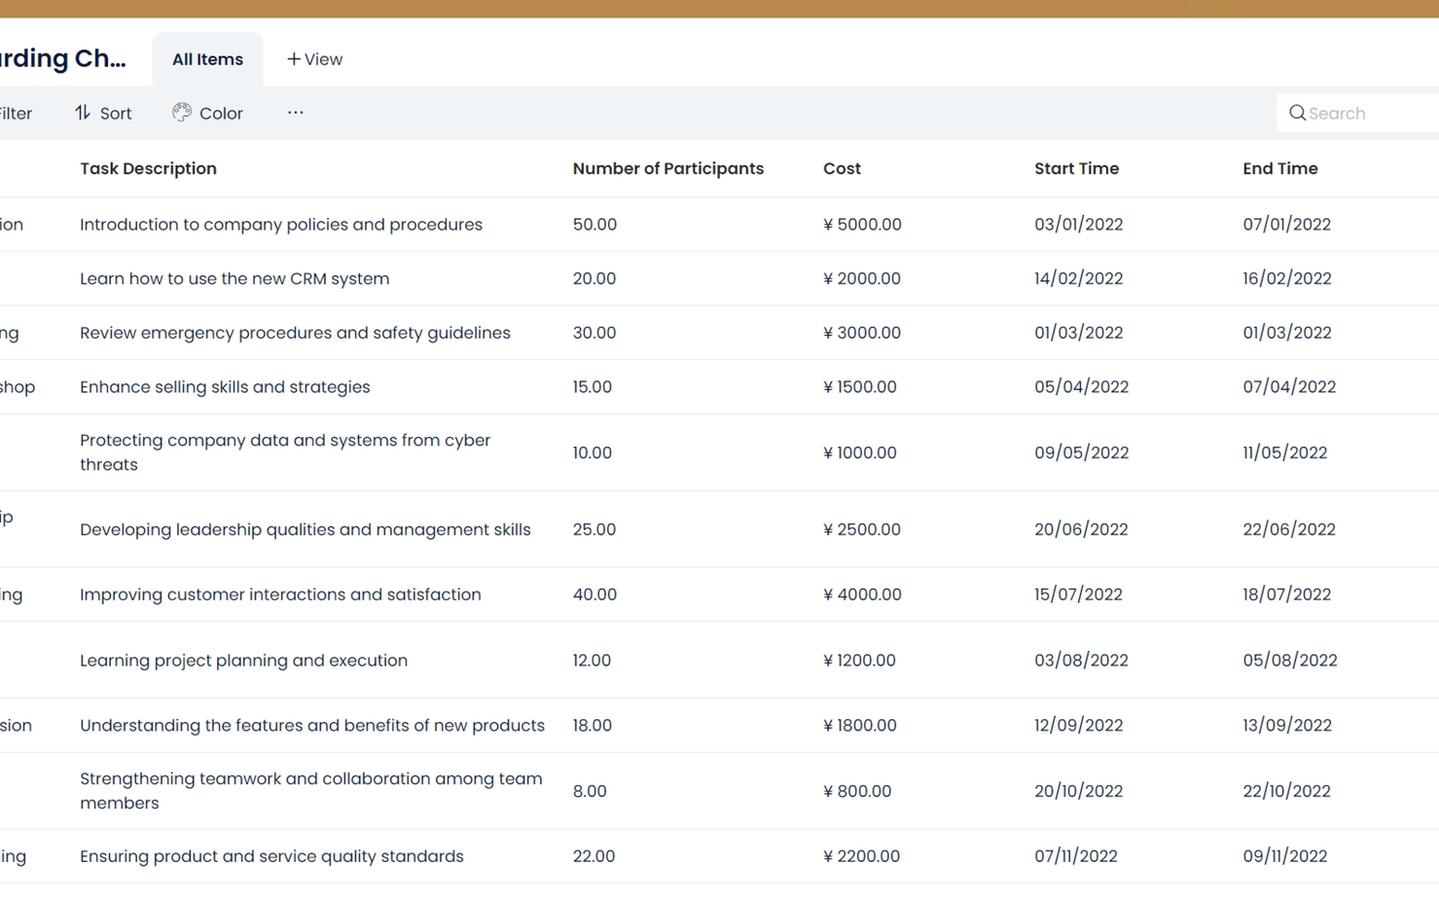Click end time 05/08/2022
The width and height of the screenshot is (1439, 900).
coord(1290,660)
